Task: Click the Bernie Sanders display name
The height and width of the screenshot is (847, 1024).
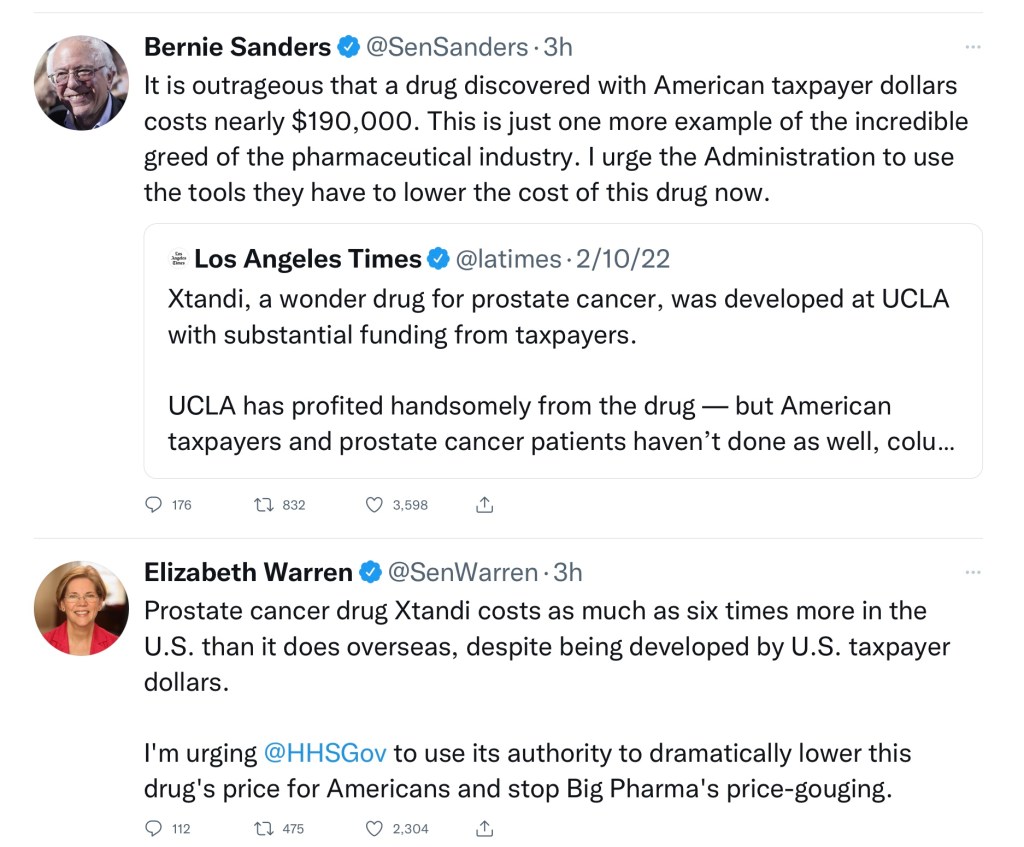Action: 237,47
